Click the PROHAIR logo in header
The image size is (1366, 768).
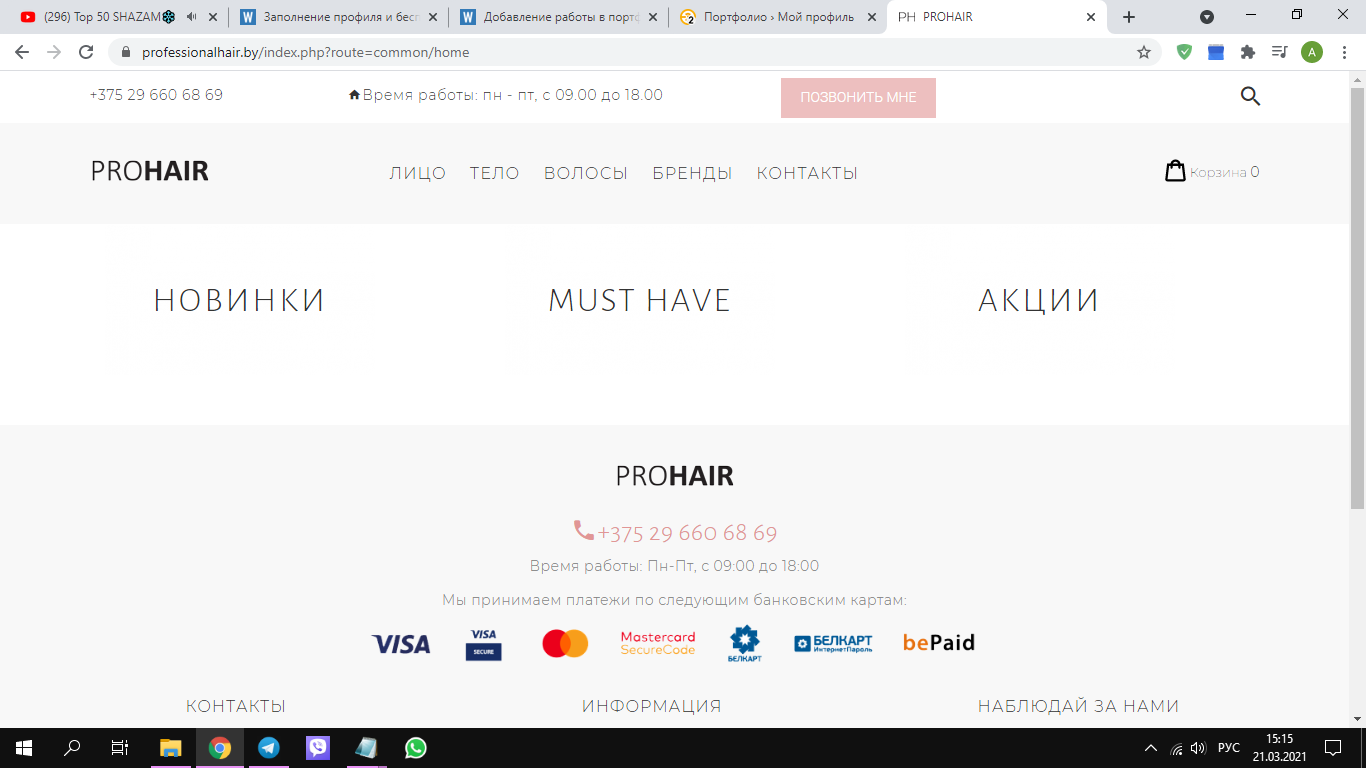150,171
